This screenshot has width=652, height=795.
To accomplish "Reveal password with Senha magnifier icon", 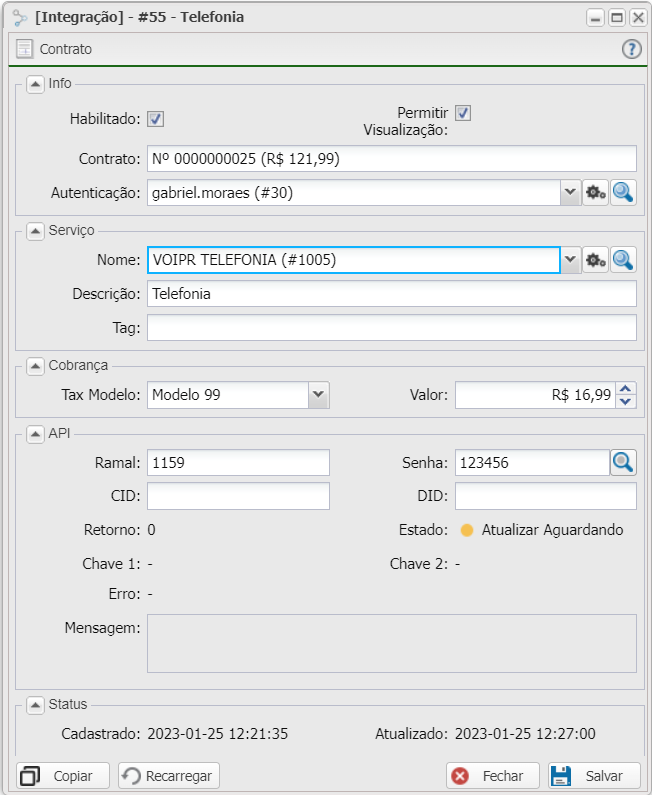I will tap(623, 462).
